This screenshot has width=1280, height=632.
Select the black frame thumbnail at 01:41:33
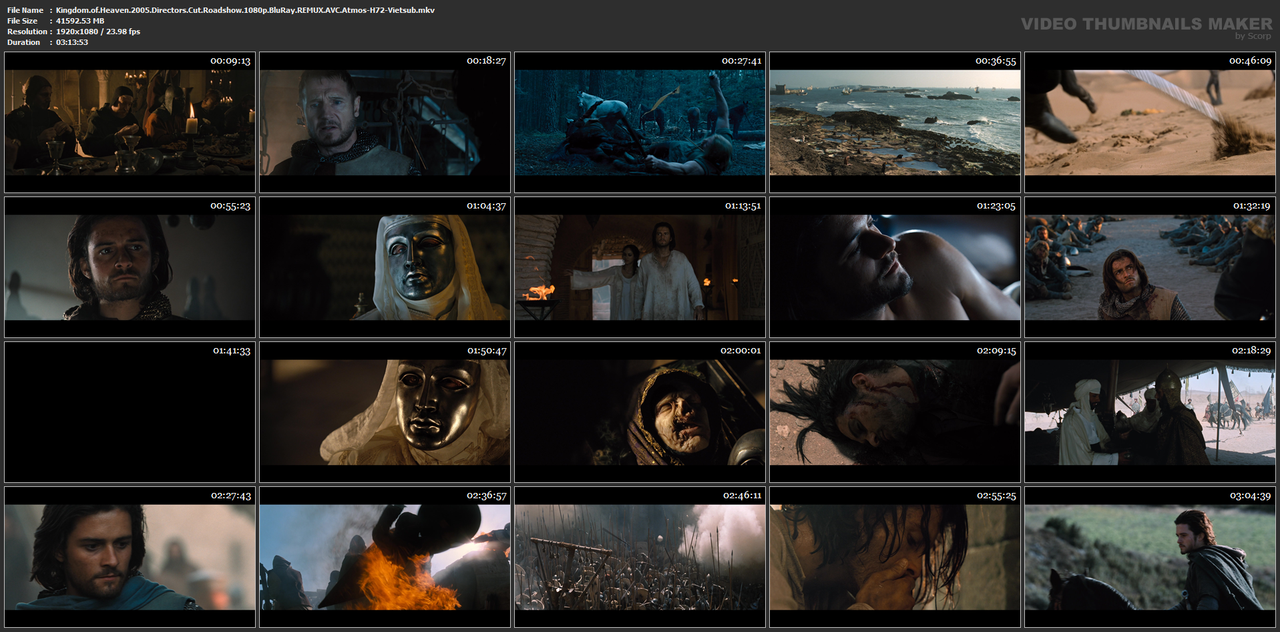click(x=130, y=412)
